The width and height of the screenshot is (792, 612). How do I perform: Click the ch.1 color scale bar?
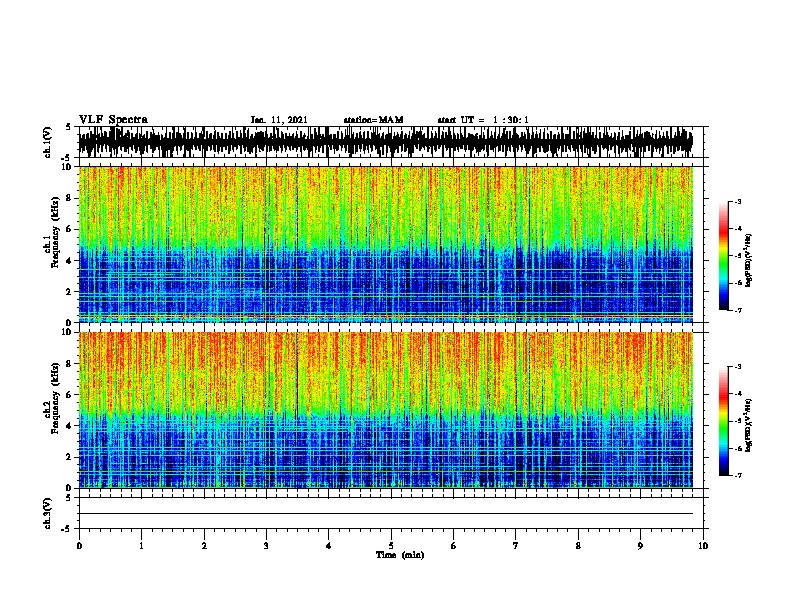tap(724, 256)
